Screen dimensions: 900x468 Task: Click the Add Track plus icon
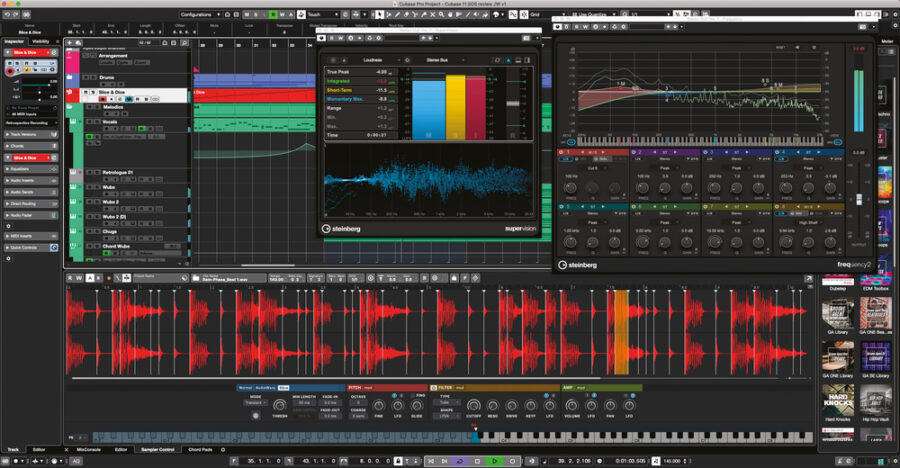[x=70, y=43]
